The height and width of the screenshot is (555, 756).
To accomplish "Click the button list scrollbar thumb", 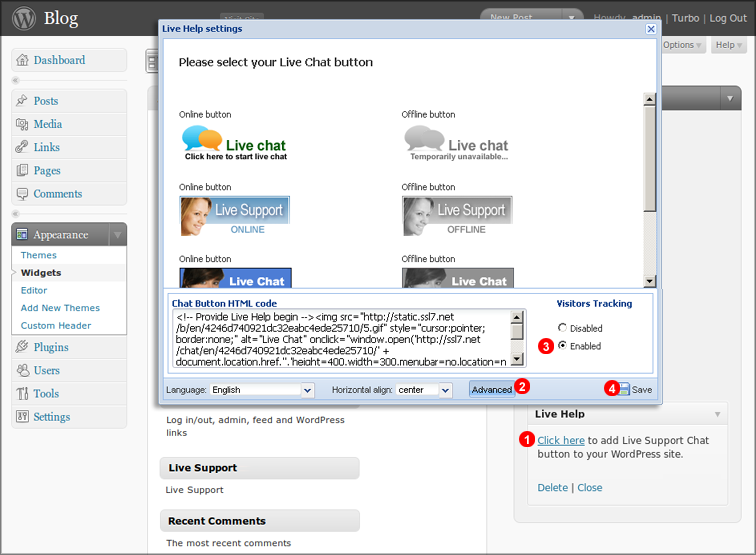I will (649, 159).
